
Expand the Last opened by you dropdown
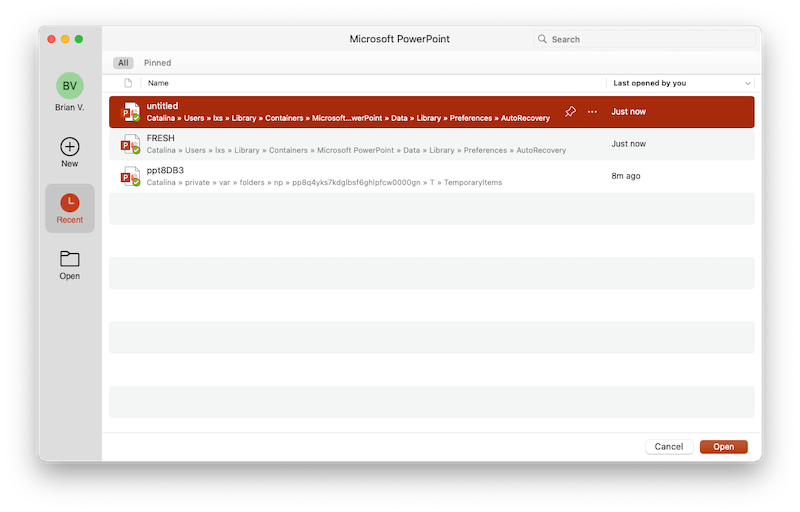point(748,83)
